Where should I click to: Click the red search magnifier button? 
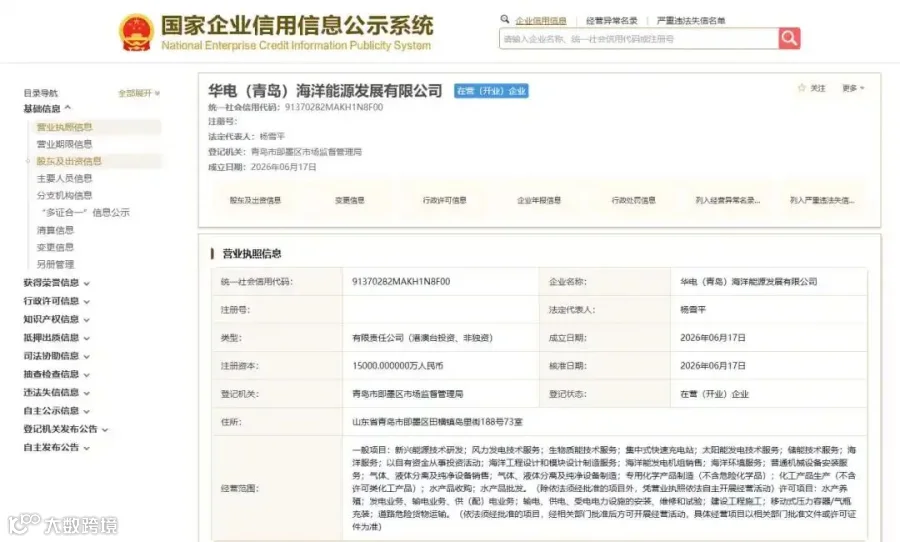point(789,38)
